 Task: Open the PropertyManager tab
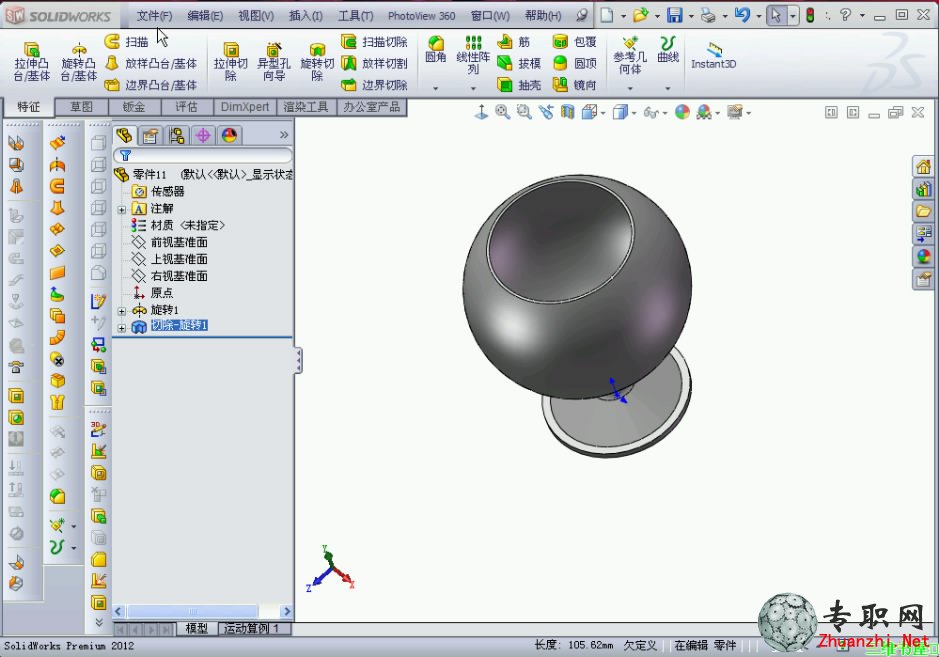[x=150, y=135]
